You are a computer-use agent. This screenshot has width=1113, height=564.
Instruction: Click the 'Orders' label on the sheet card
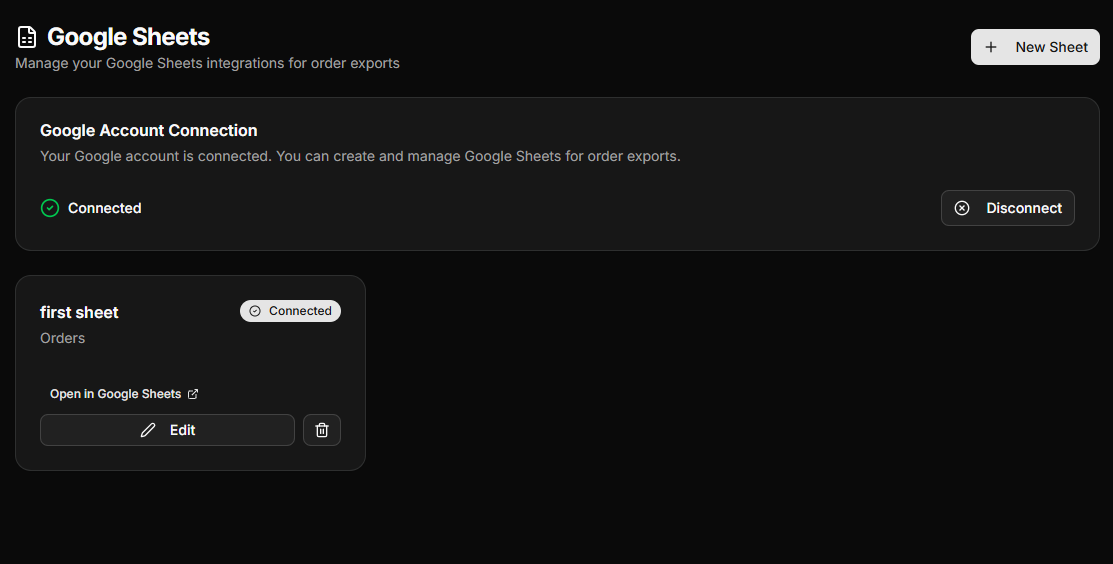(62, 338)
